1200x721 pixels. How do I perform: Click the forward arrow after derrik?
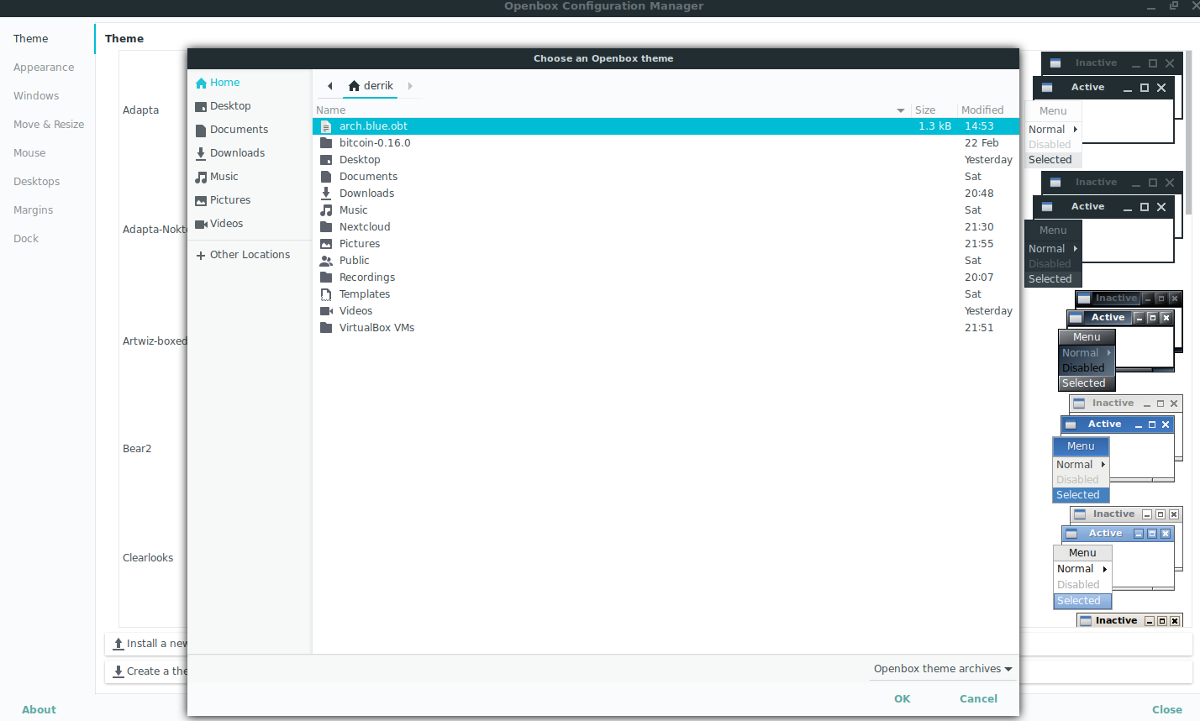[x=410, y=86]
